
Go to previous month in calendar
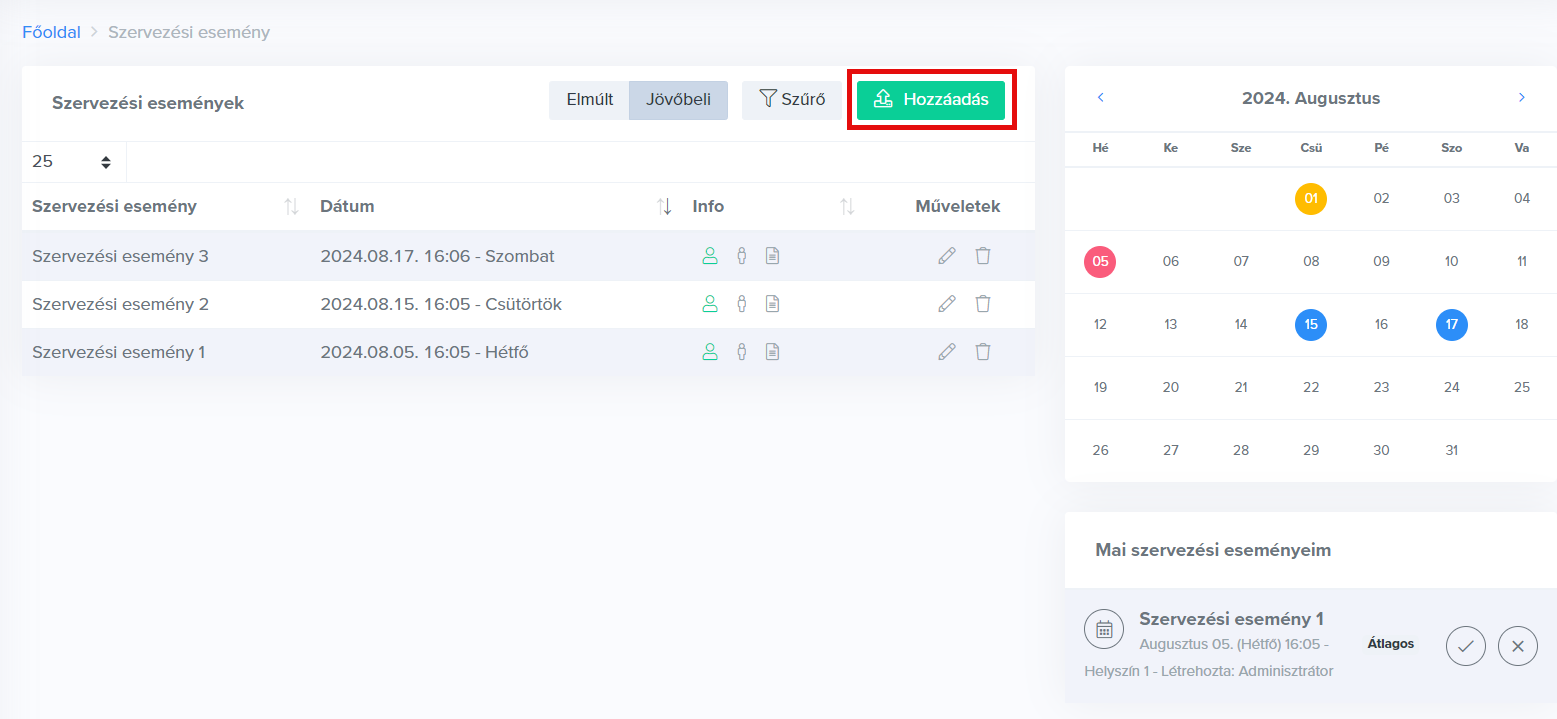click(x=1101, y=98)
